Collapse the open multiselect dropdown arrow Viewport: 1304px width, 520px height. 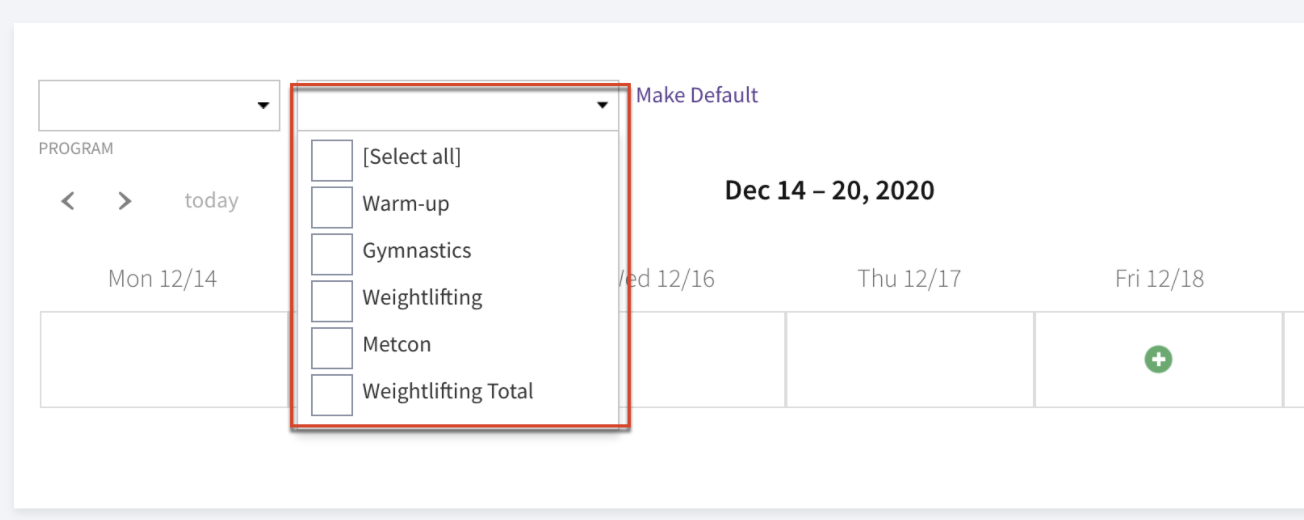[x=602, y=105]
